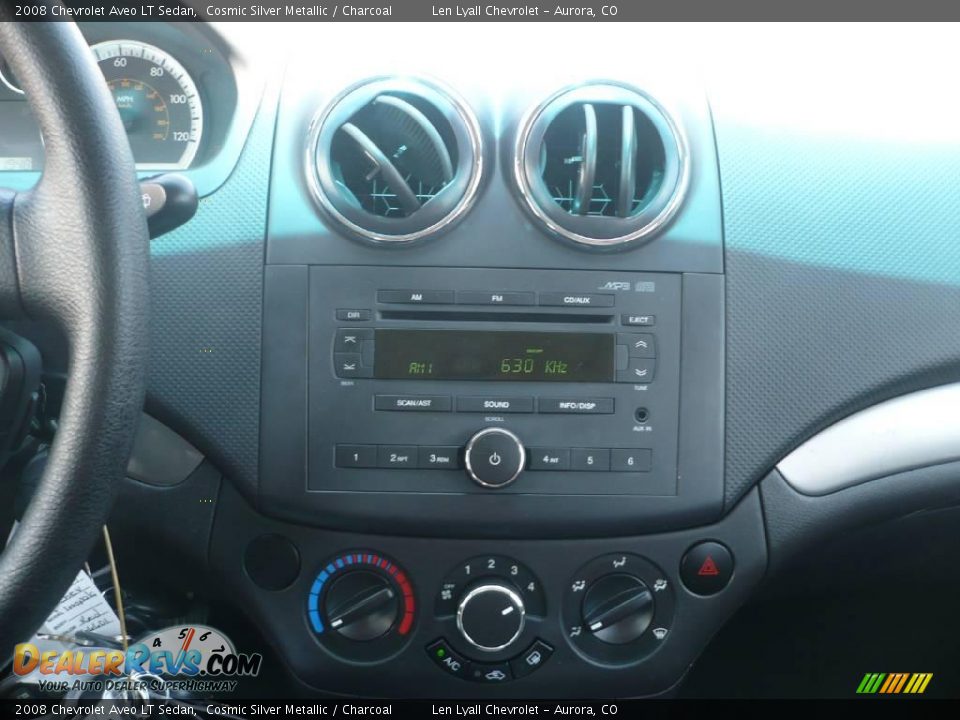Tap fan speed number 3

[514, 570]
